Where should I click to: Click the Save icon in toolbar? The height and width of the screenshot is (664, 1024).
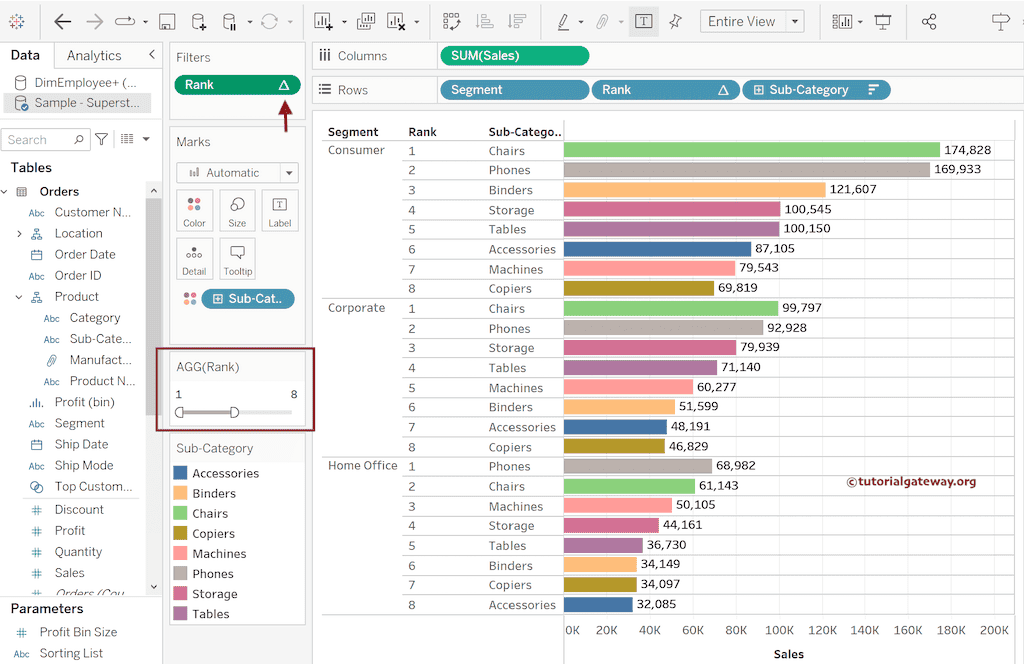167,21
